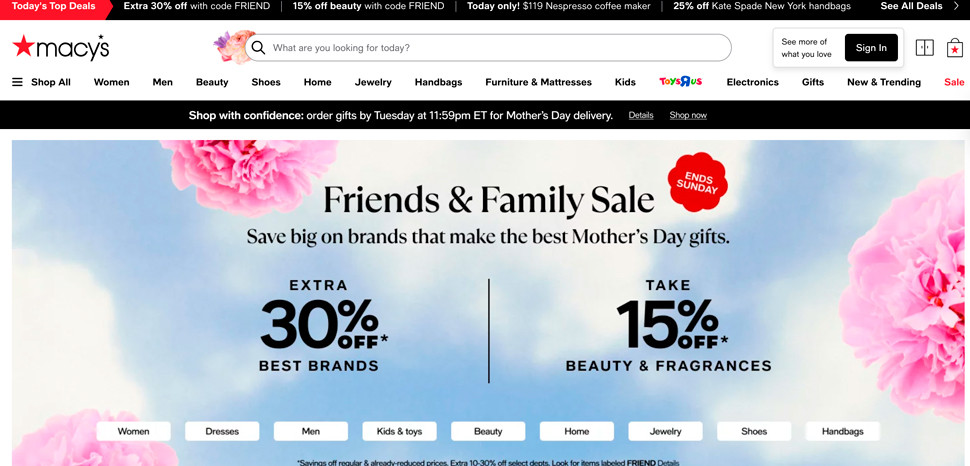
Task: Open the Furniture & Mattresses menu
Action: (x=538, y=82)
